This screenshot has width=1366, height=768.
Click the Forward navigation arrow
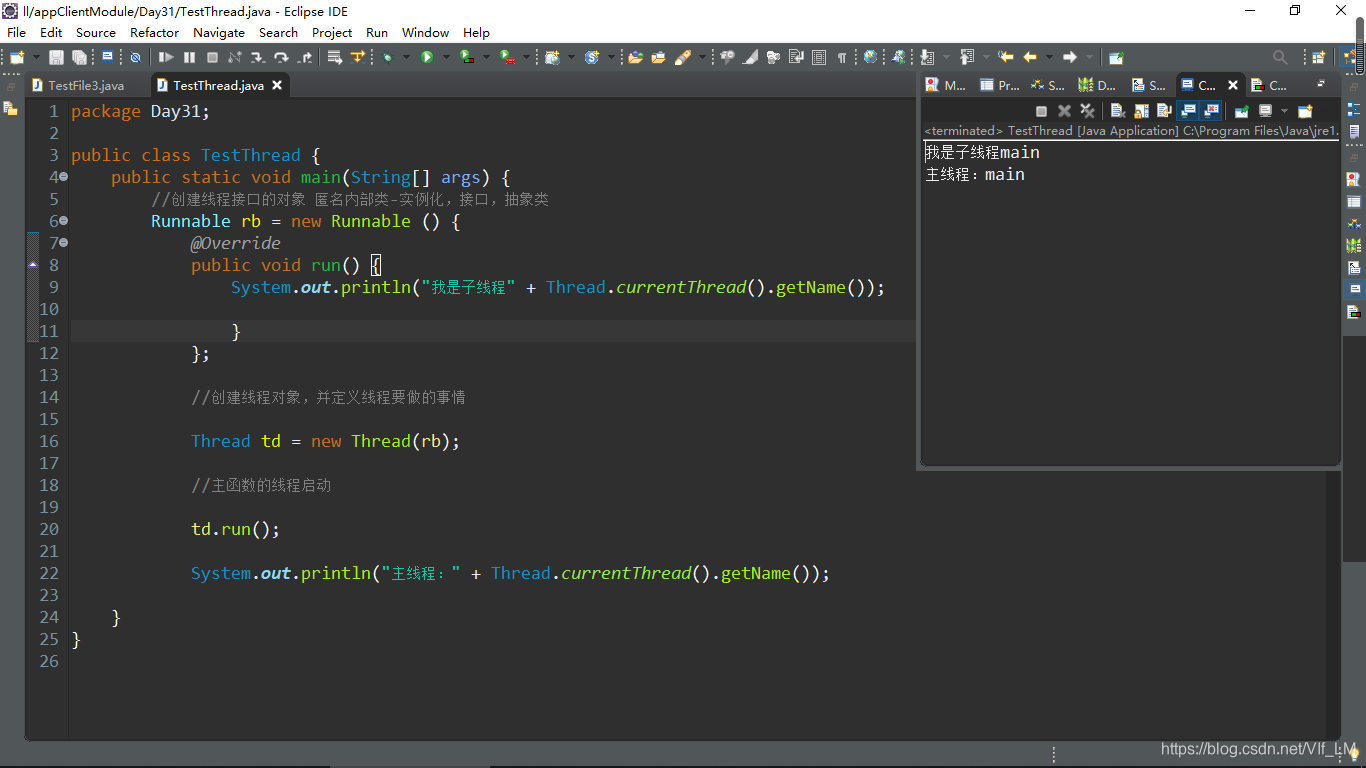pos(1069,57)
